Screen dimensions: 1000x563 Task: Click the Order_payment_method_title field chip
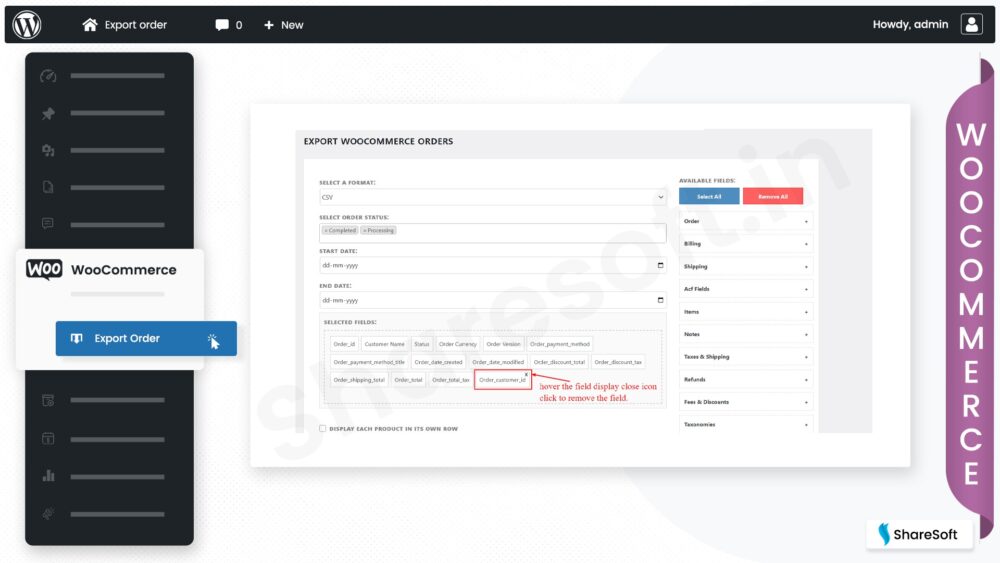(x=369, y=362)
